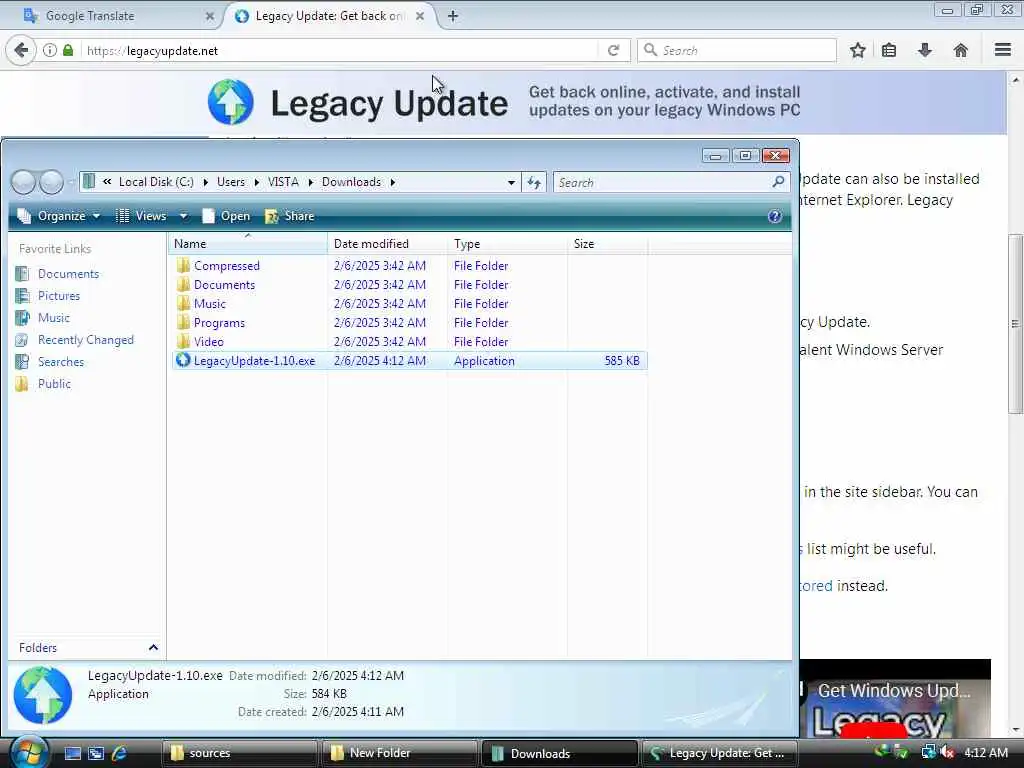Select the Video folder

click(x=208, y=342)
